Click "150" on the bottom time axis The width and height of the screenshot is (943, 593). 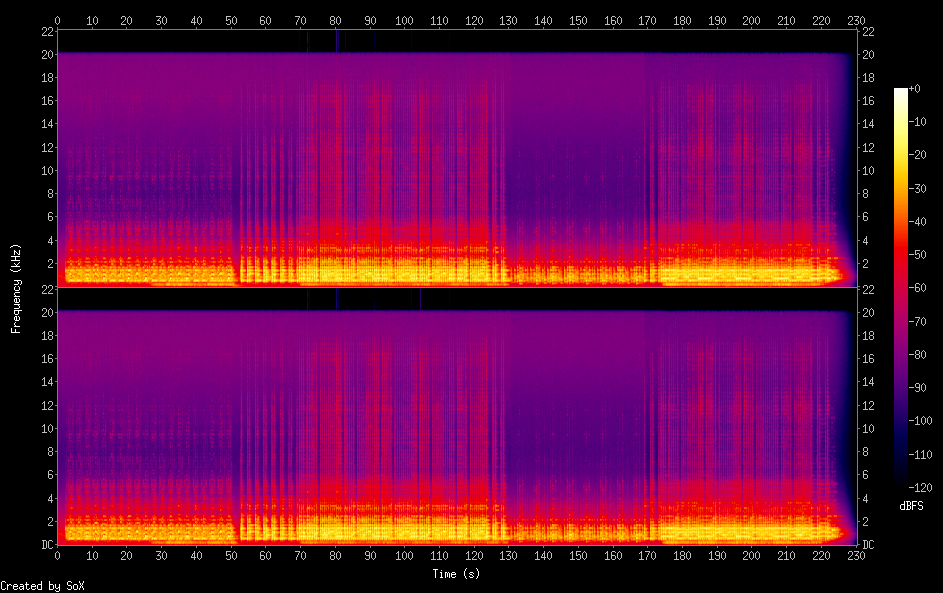(x=578, y=556)
